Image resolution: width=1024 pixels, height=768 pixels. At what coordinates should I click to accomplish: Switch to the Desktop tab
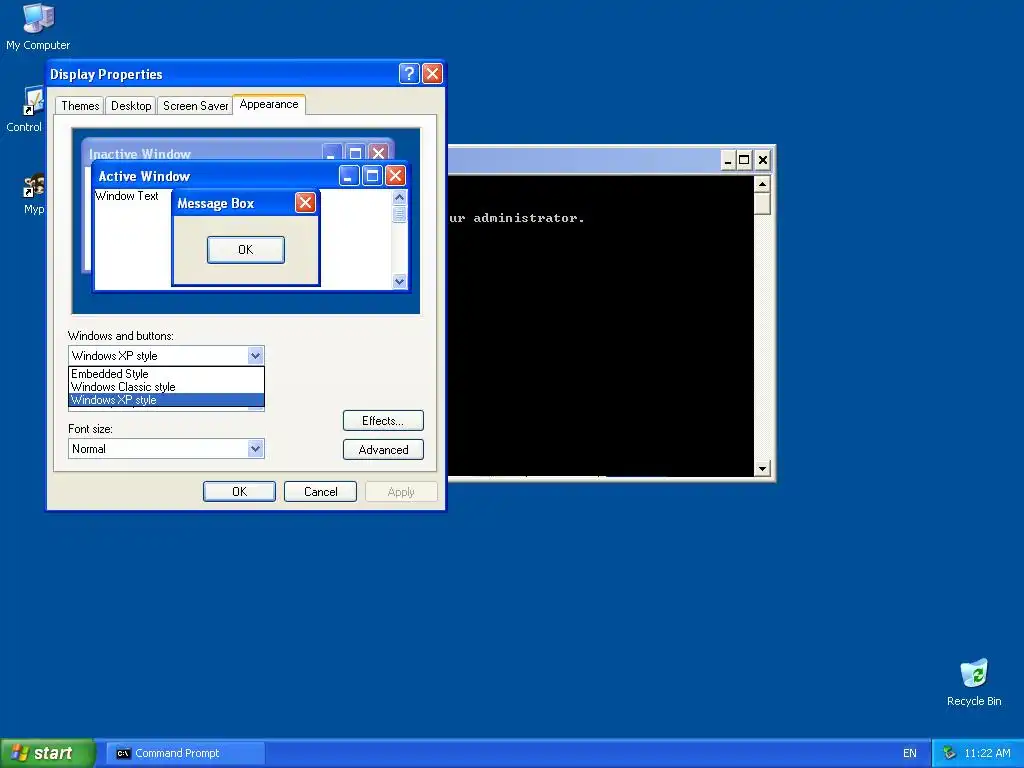point(131,106)
